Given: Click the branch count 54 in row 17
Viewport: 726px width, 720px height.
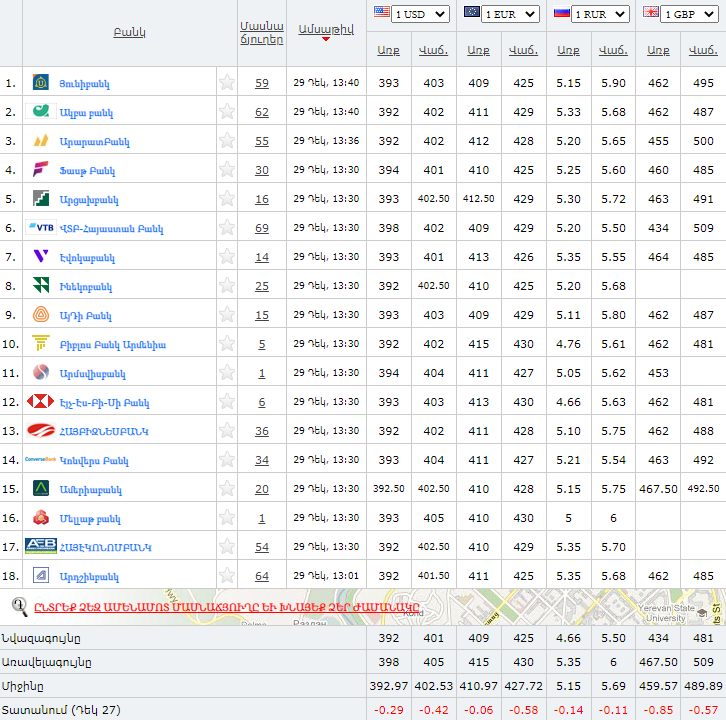Looking at the screenshot, I should click(x=262, y=547).
